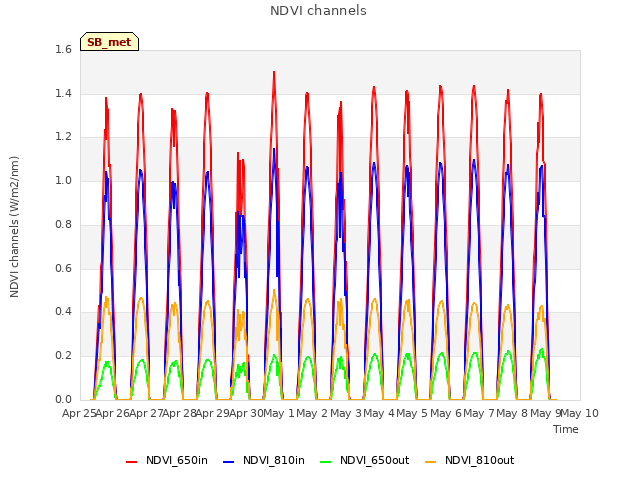The image size is (640, 480).
Task: Click the green NDVI_650out legend swatch
Action: [326, 462]
